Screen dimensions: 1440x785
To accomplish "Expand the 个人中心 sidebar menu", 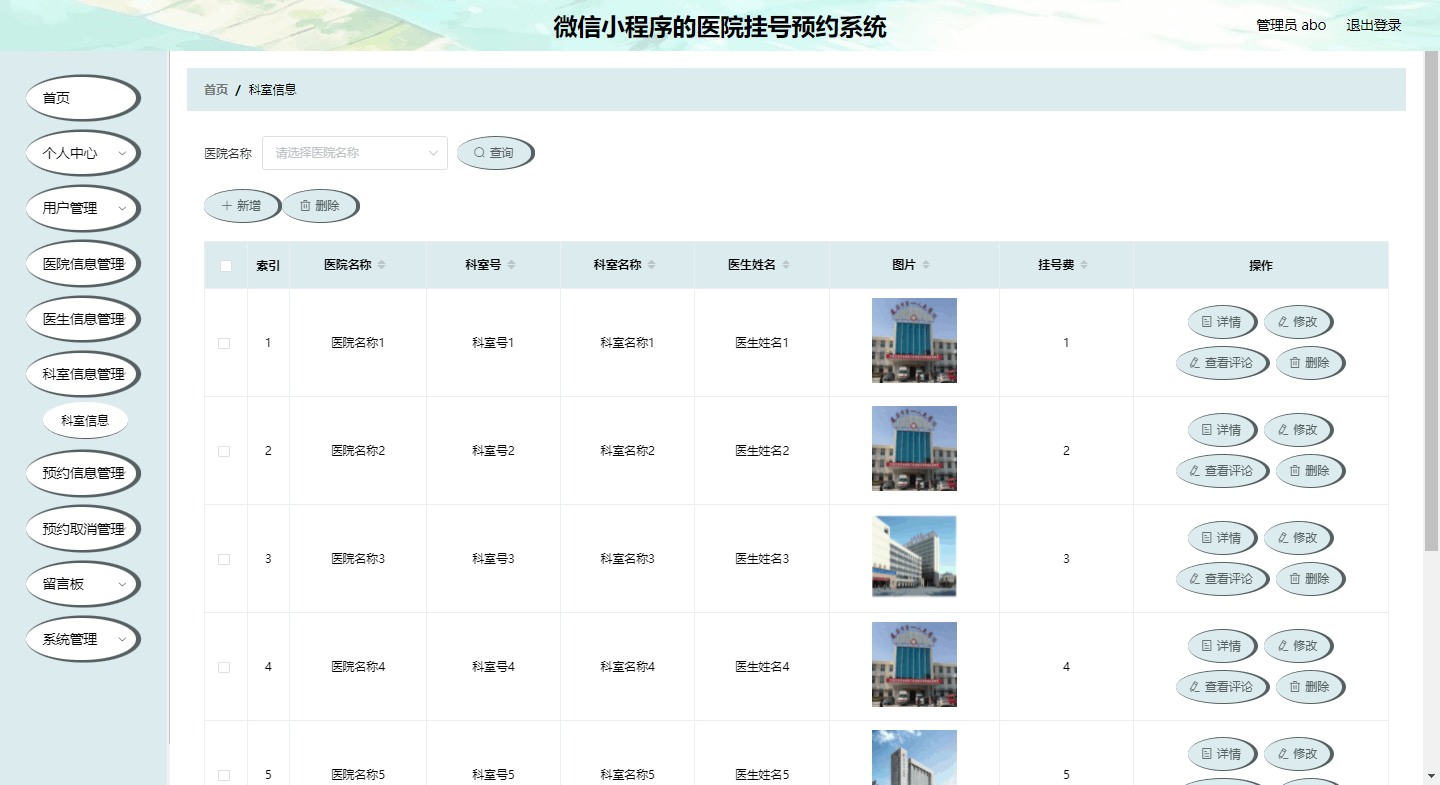I will click(x=82, y=153).
